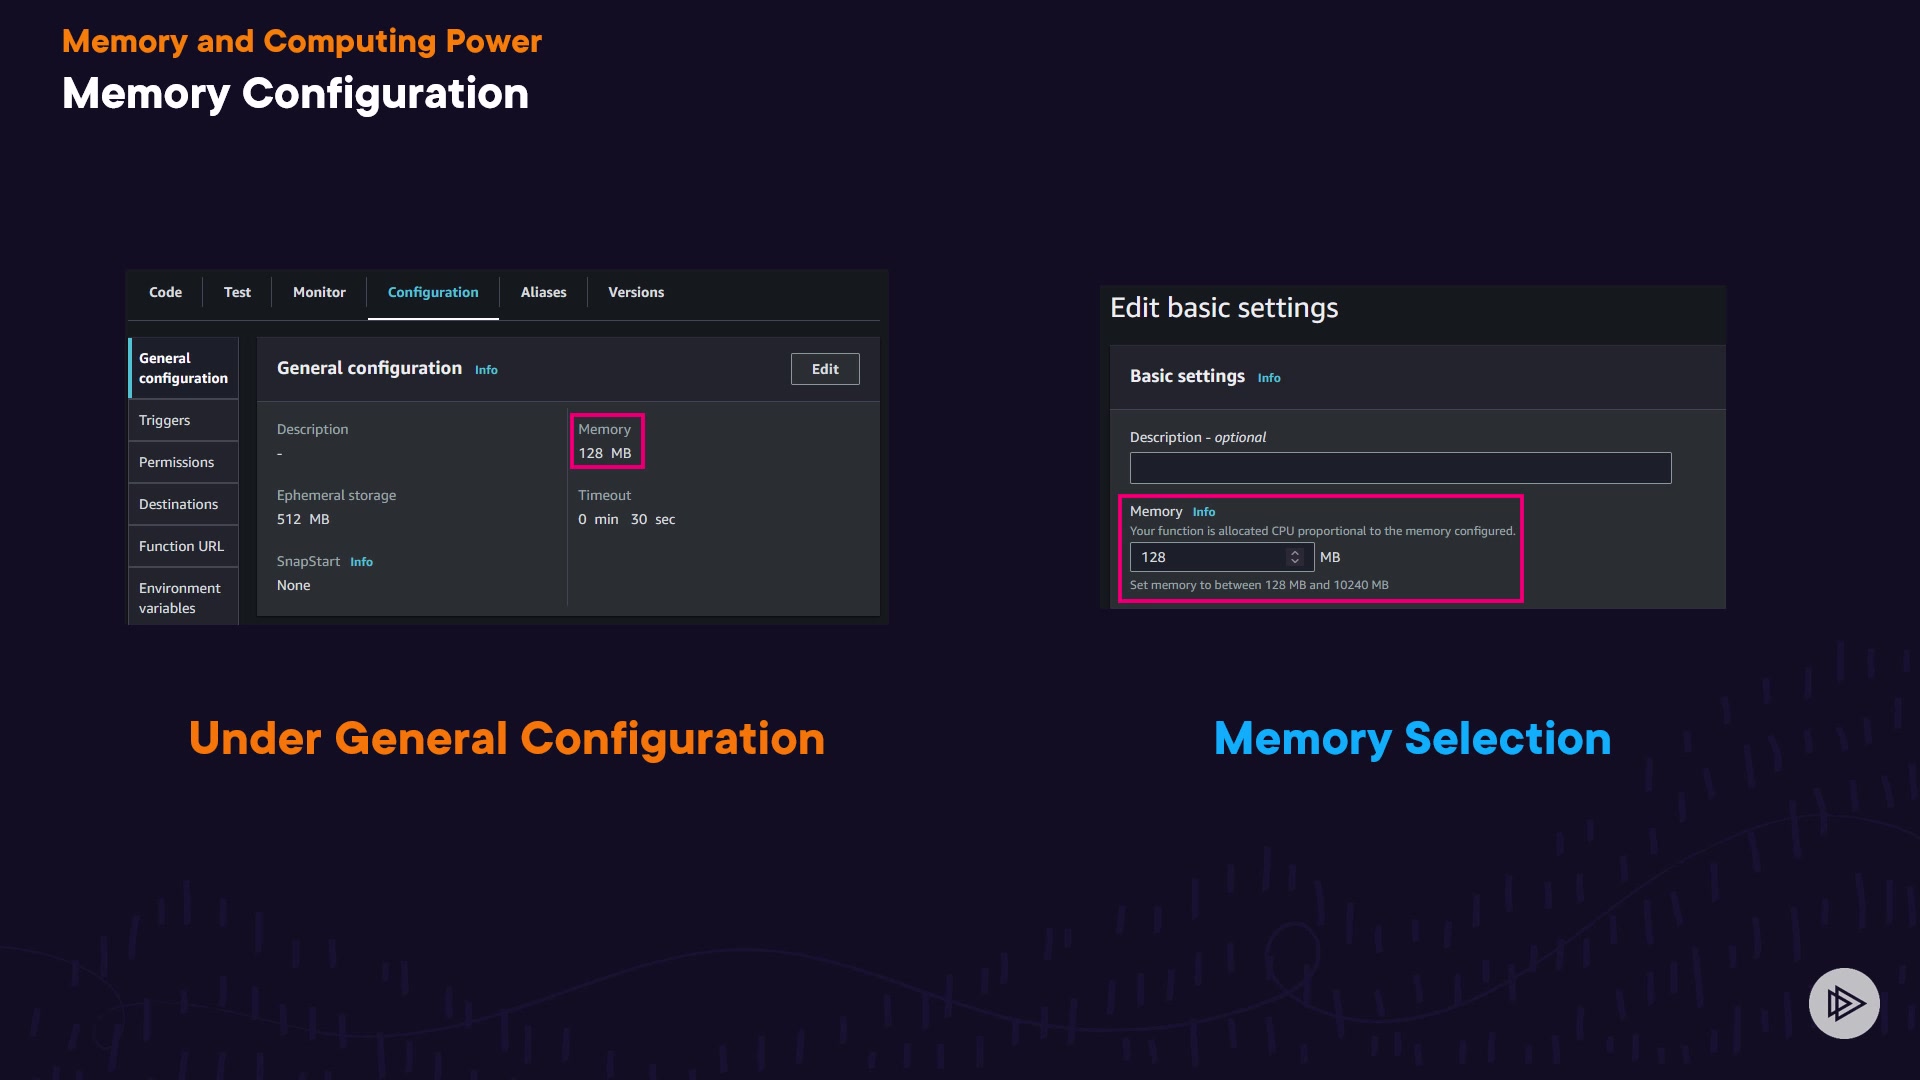Select the Configuration tab
This screenshot has width=1920, height=1080.
coord(433,292)
